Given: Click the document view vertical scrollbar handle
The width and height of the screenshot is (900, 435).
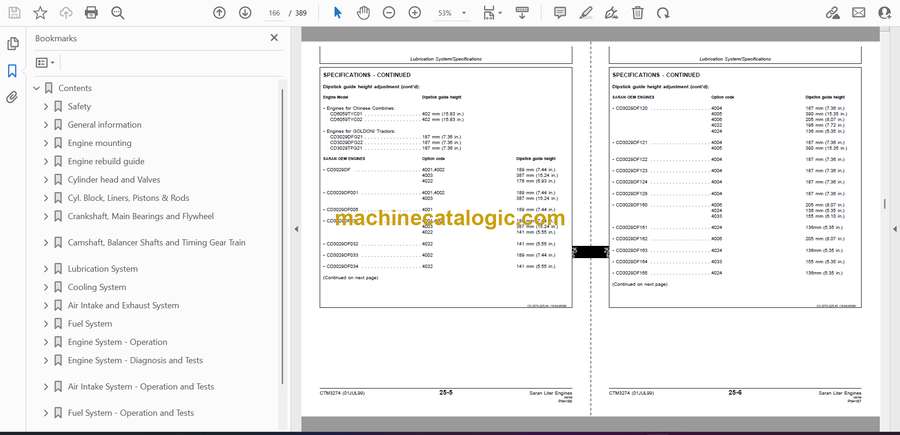Looking at the screenshot, I should pos(884,204).
